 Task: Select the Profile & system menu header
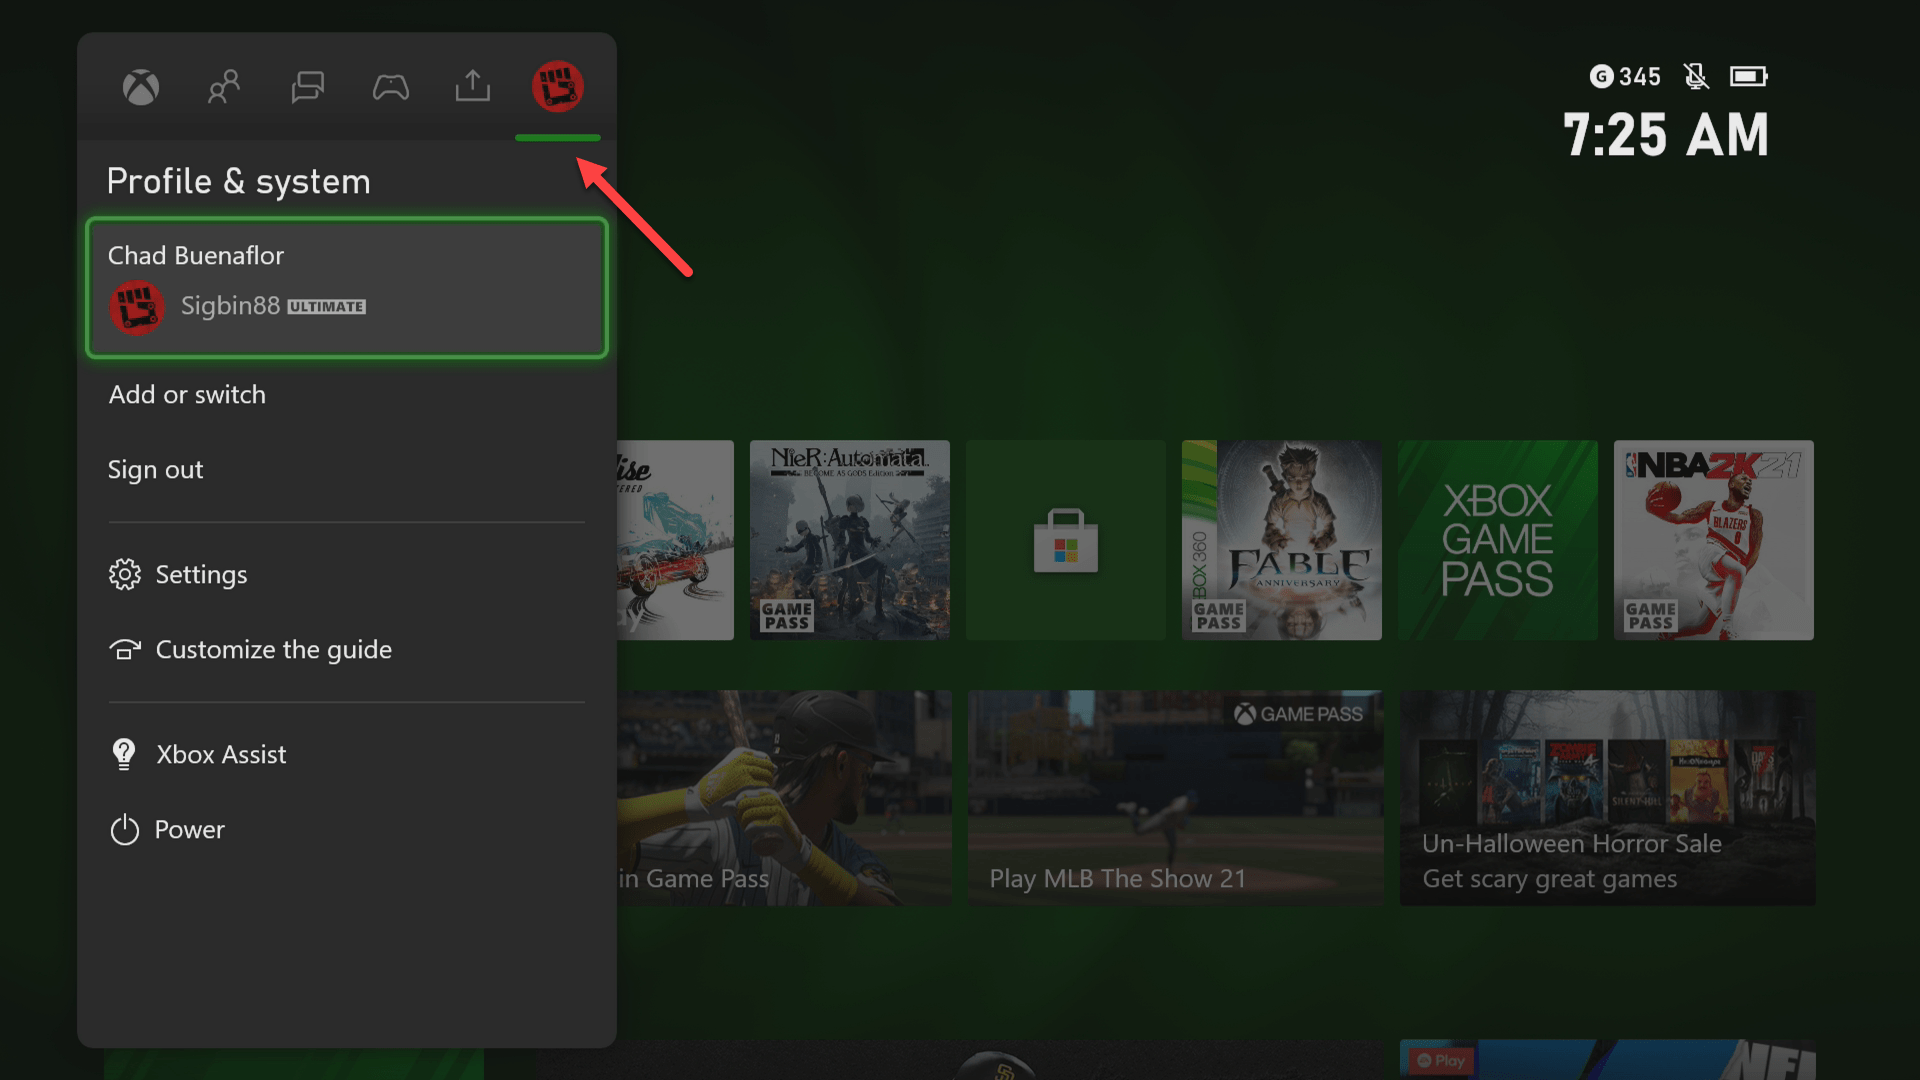coord(238,181)
